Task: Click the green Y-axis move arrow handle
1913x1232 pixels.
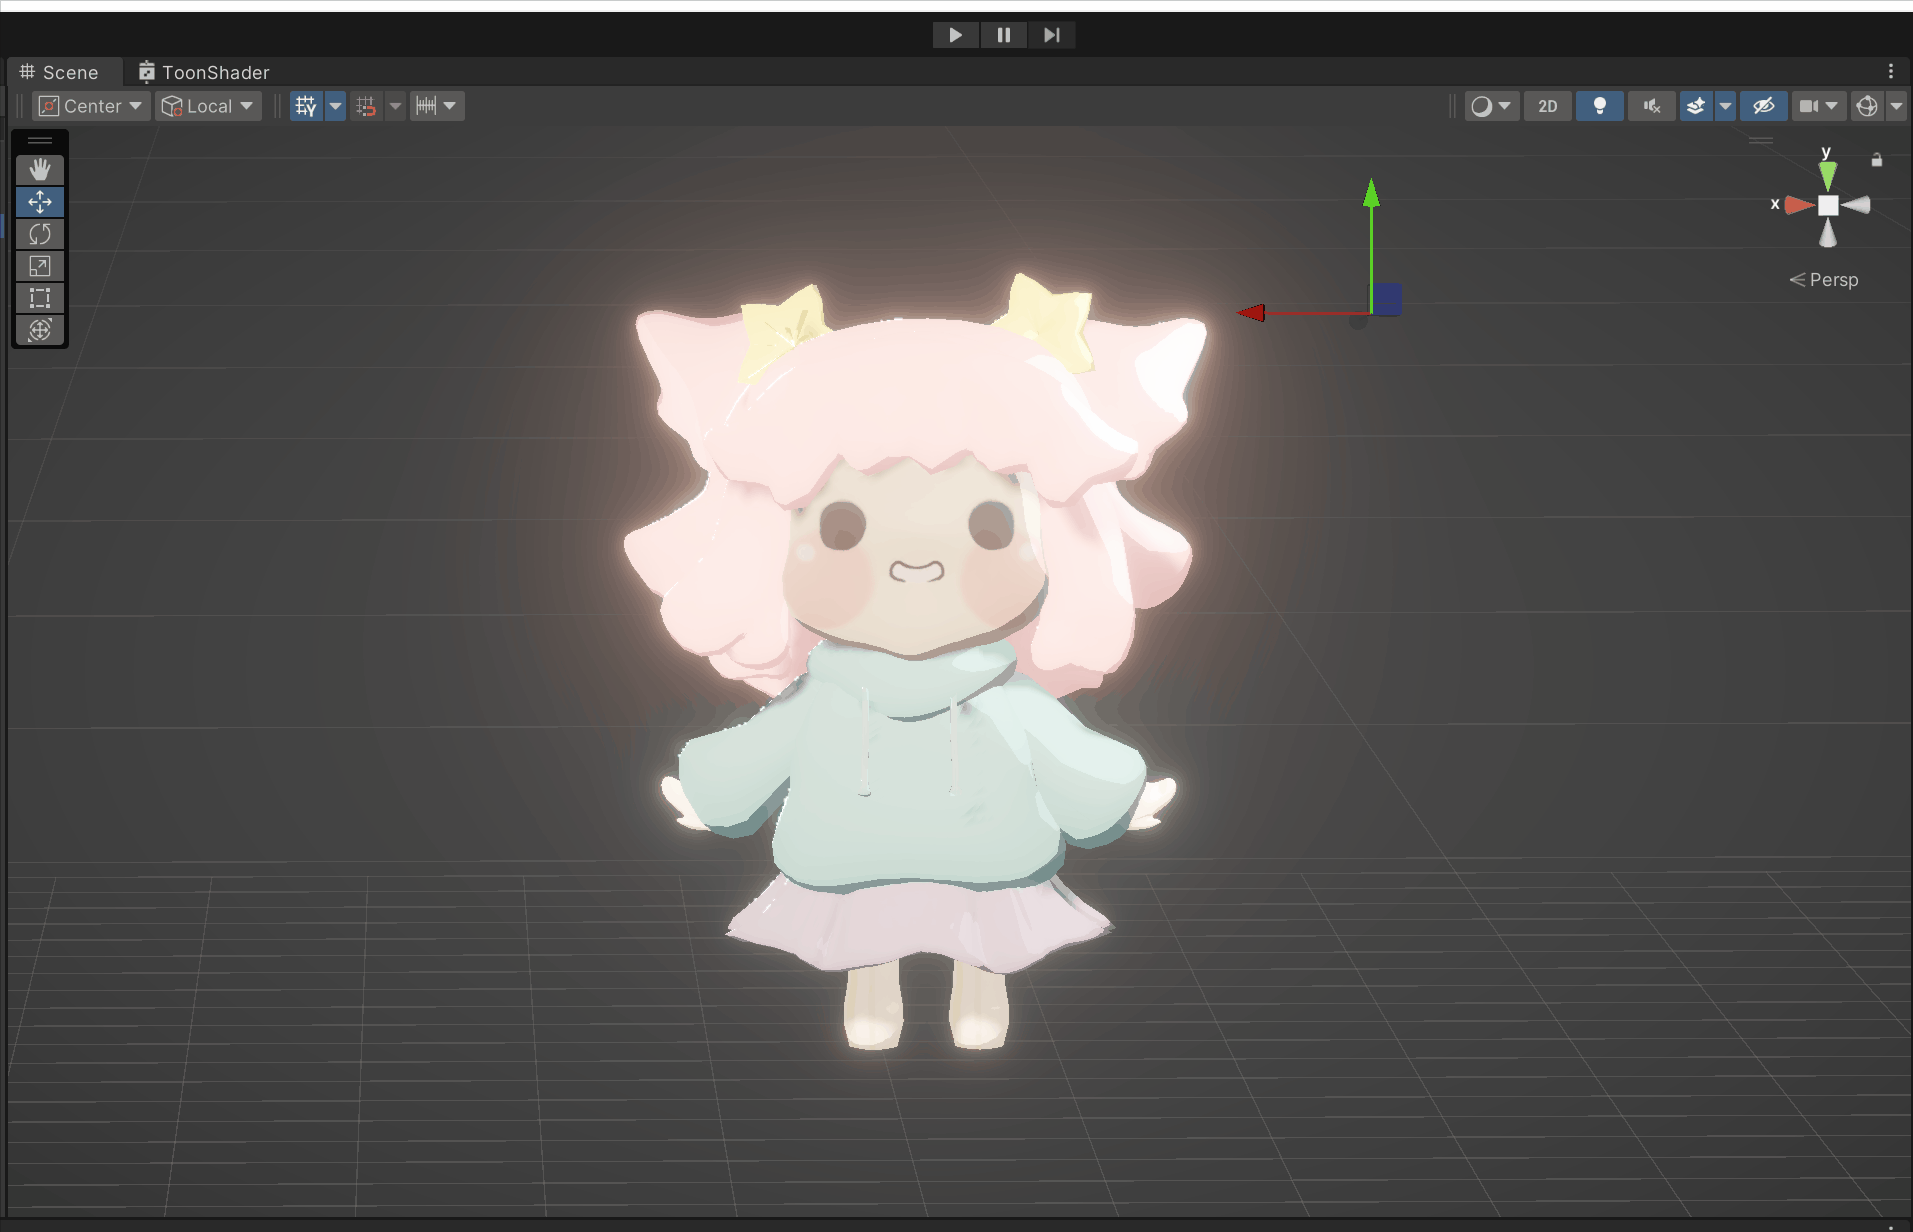Action: [1371, 193]
